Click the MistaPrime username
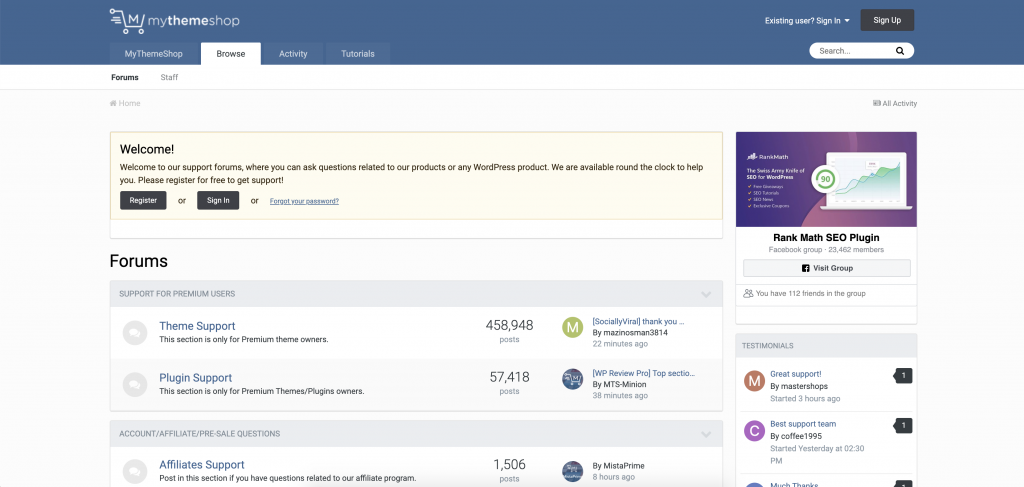The width and height of the screenshot is (1024, 487). [624, 466]
